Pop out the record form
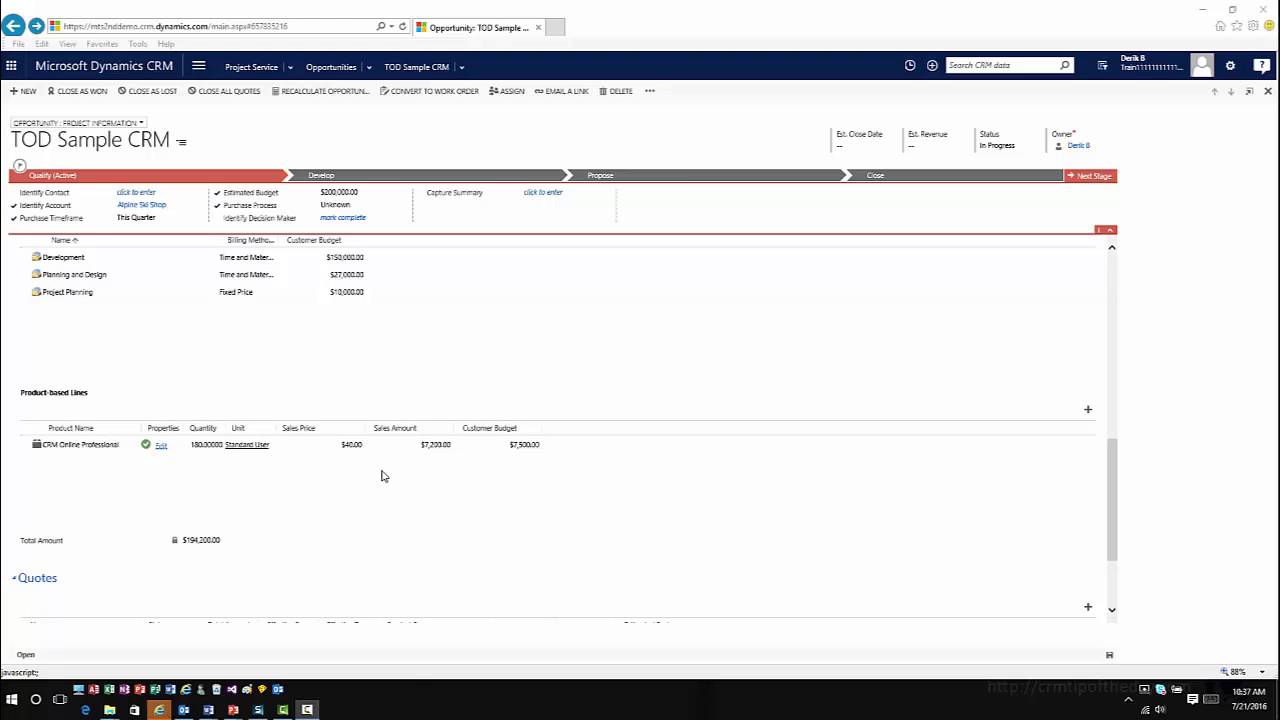 pyautogui.click(x=1249, y=91)
